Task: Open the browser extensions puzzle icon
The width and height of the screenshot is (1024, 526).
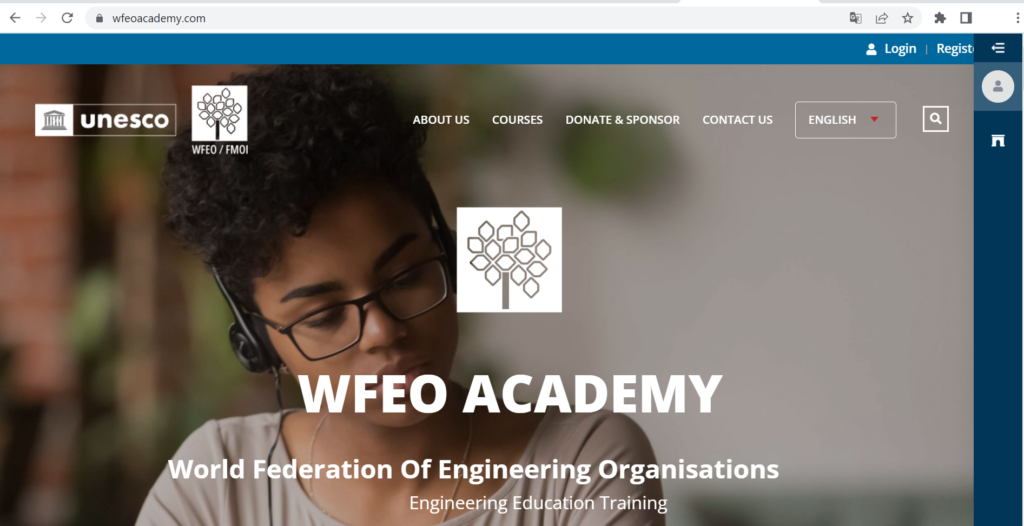Action: tap(940, 18)
